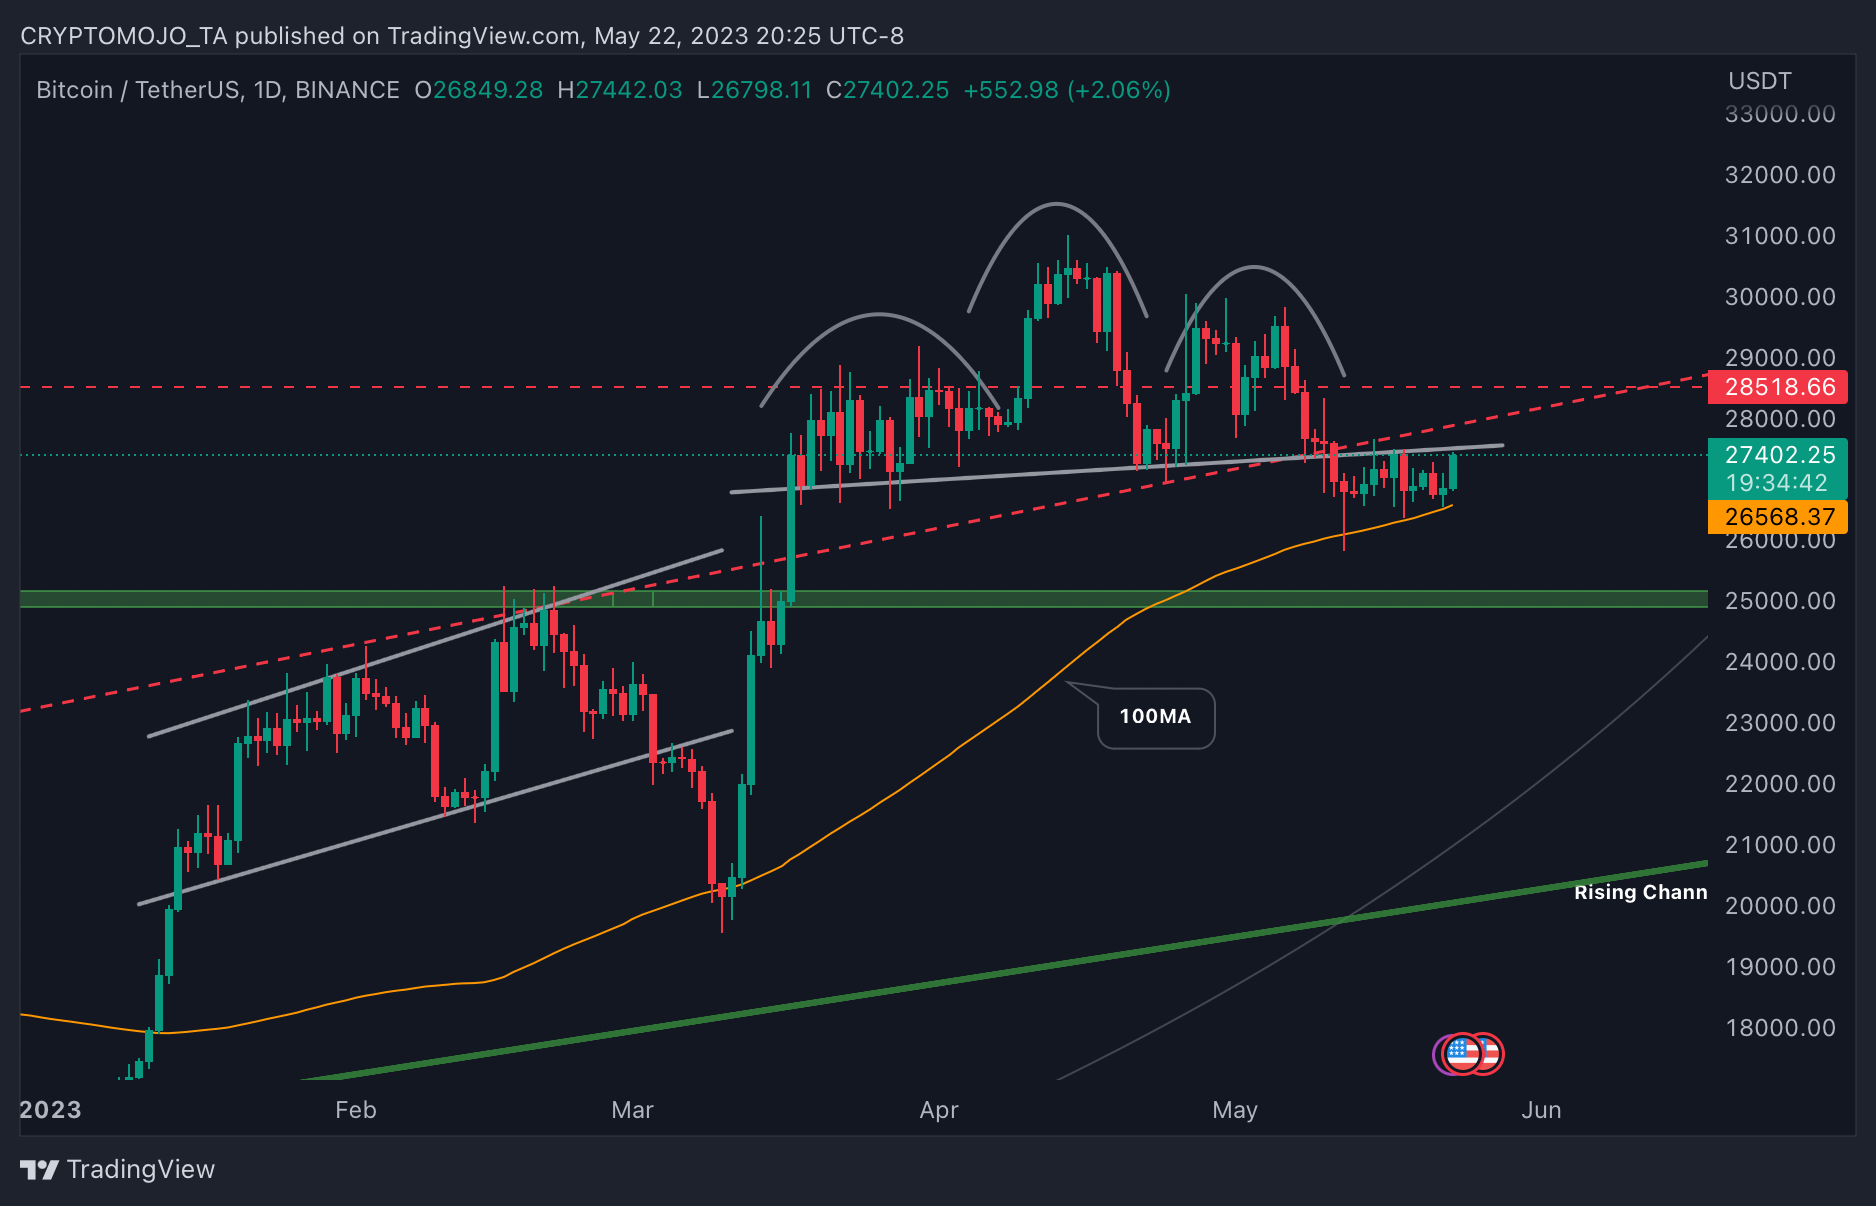Click the green 27402.25 current price label
Viewport: 1876px width, 1206px height.
pos(1777,455)
